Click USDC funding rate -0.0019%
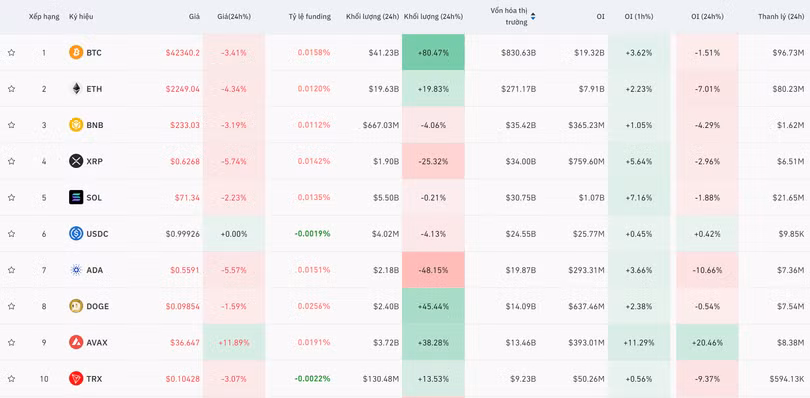This screenshot has height=398, width=810. click(x=312, y=234)
